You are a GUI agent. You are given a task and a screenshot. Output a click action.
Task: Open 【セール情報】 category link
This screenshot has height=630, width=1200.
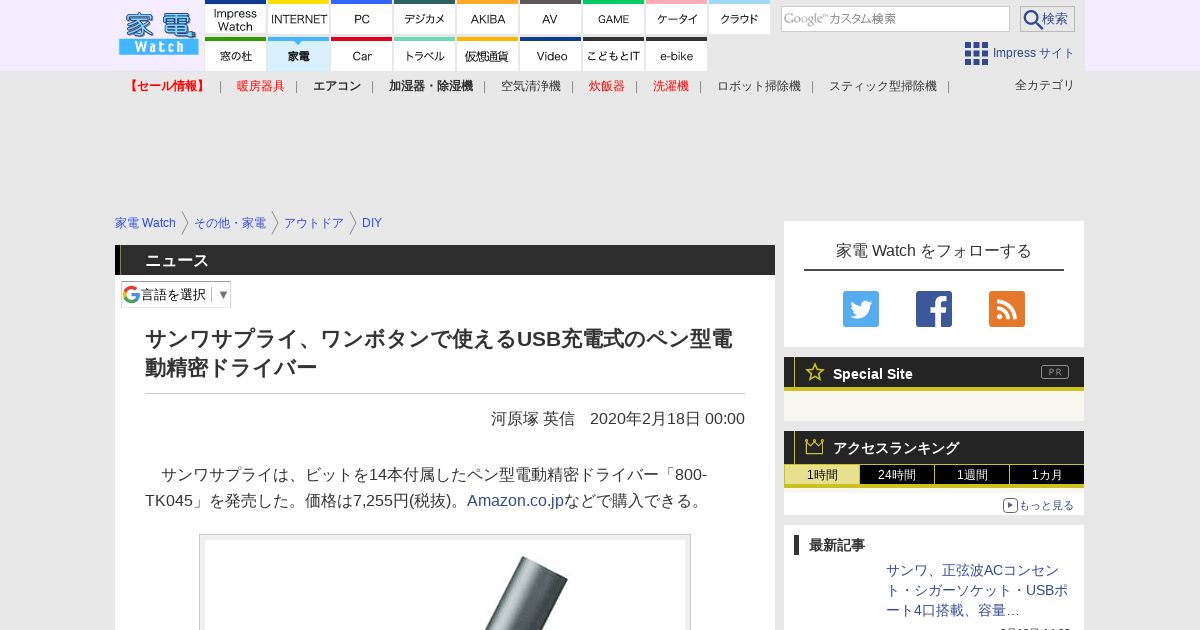167,86
